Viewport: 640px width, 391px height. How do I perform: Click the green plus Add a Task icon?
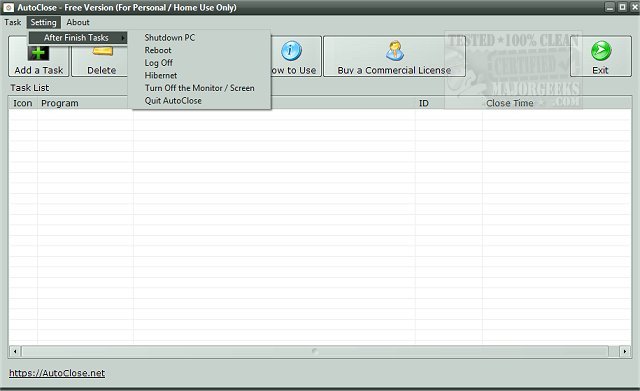(38, 53)
